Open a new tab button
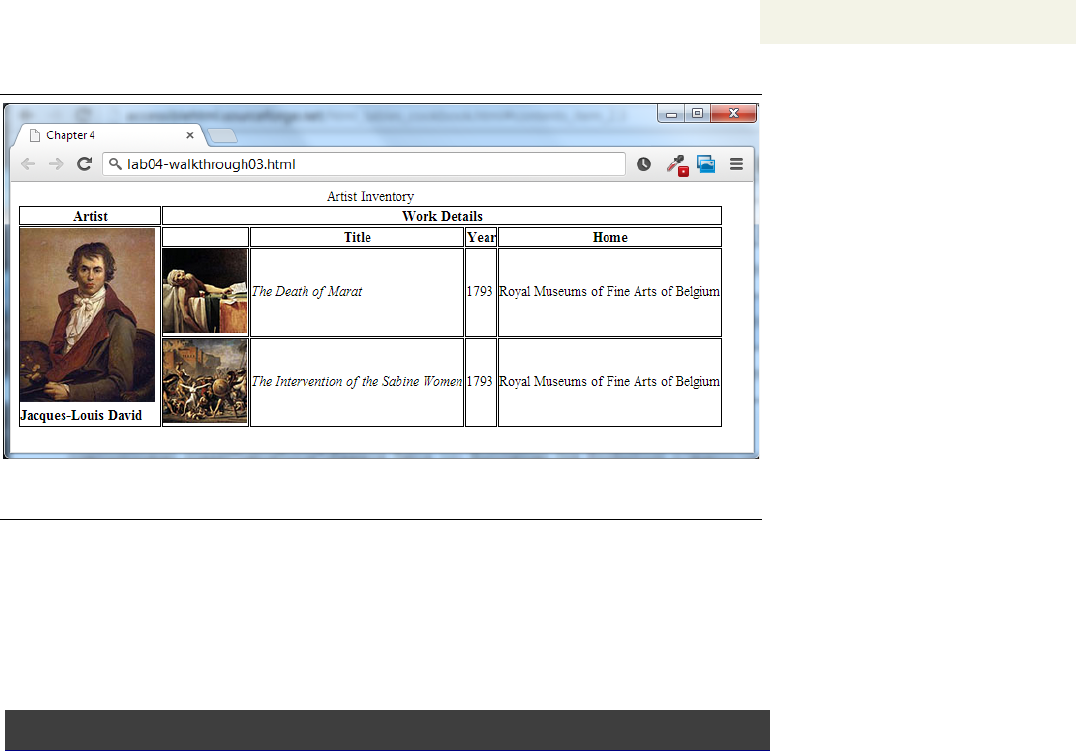 click(222, 136)
